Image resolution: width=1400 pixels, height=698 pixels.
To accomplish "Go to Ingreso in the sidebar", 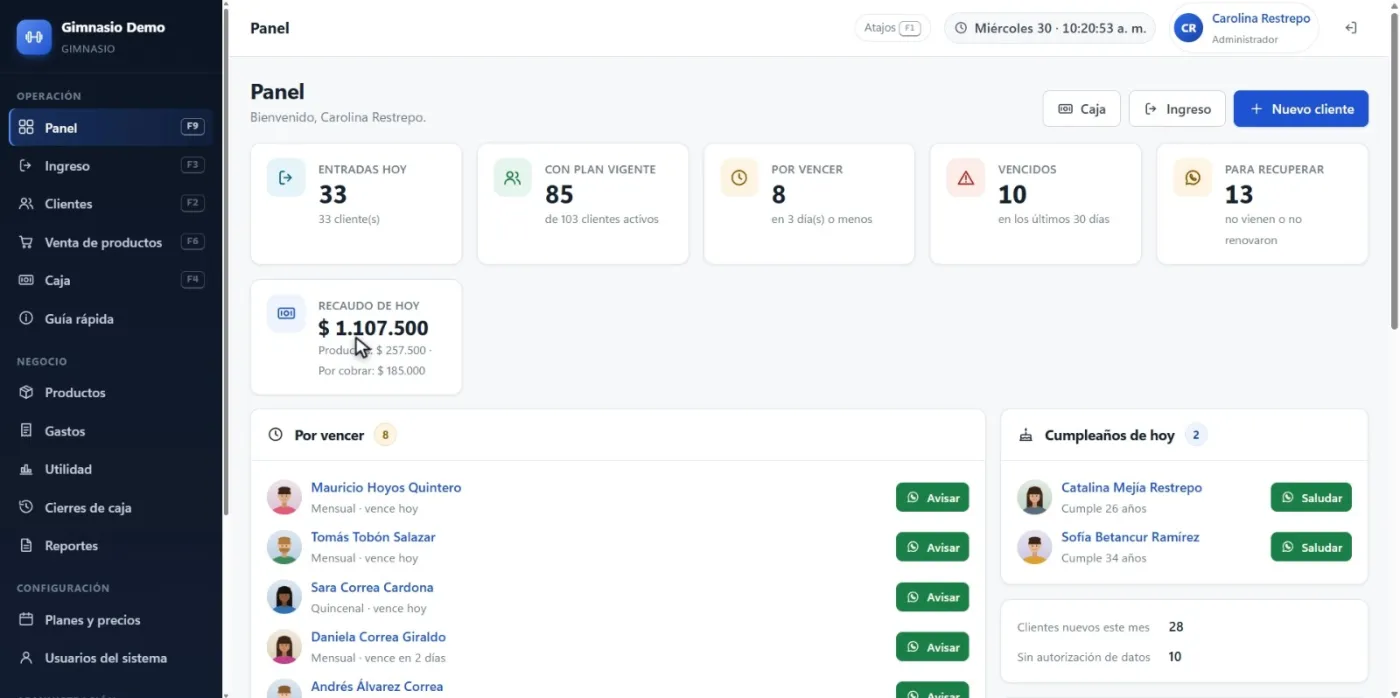I will point(110,166).
